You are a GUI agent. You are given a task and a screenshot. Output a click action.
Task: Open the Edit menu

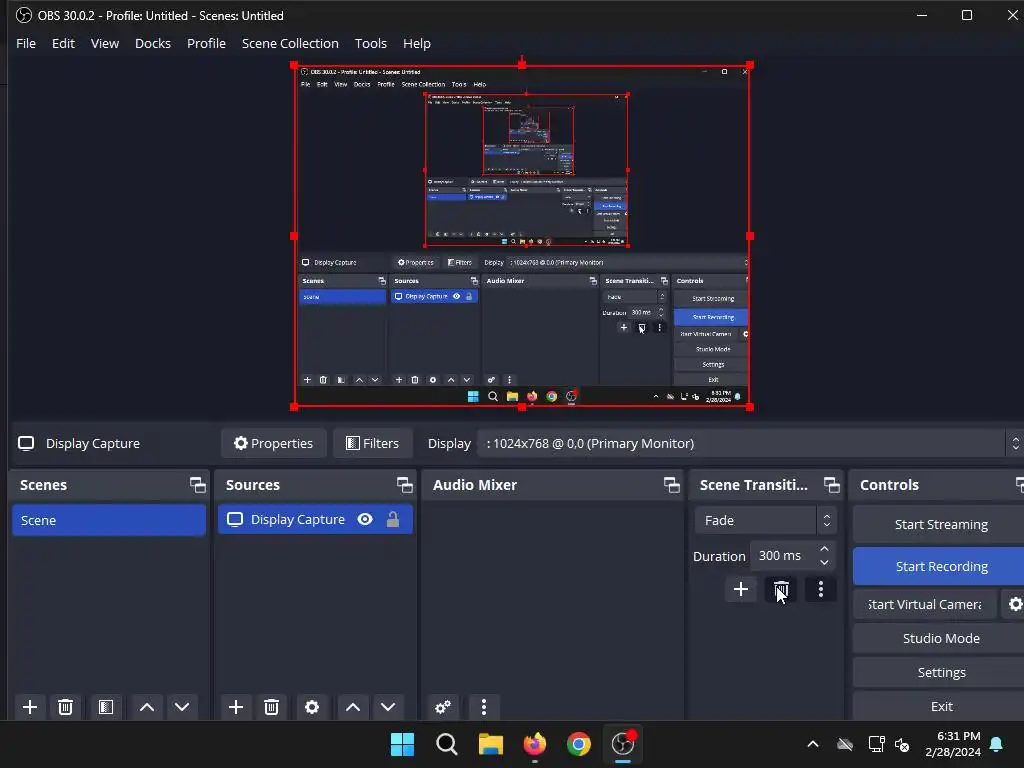click(63, 43)
